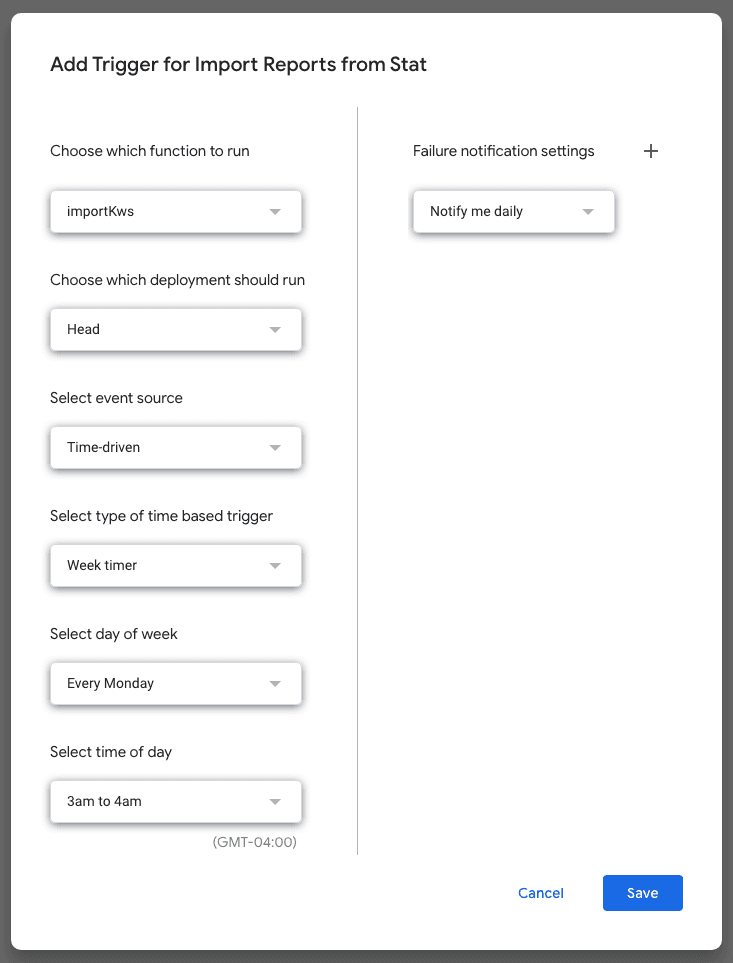Expand the Week timer trigger type dropdown

176,565
